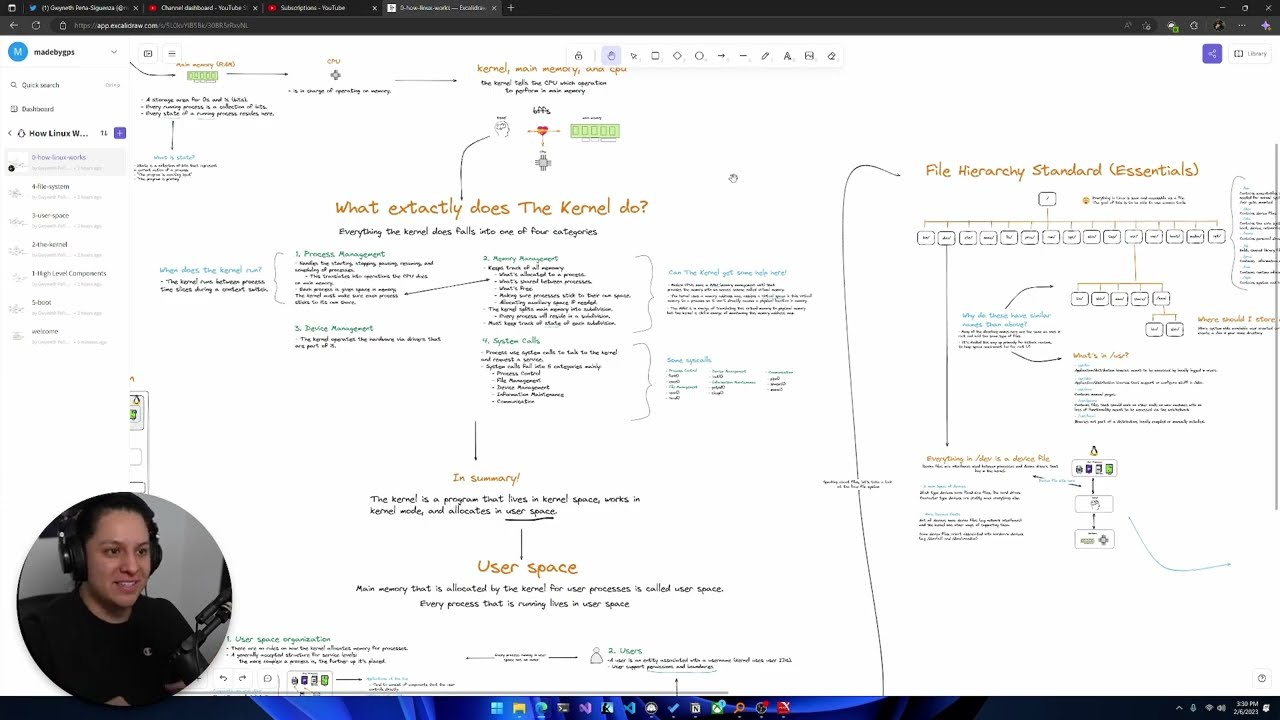Select the Hand pan tool
The height and width of the screenshot is (720, 1280).
click(611, 56)
